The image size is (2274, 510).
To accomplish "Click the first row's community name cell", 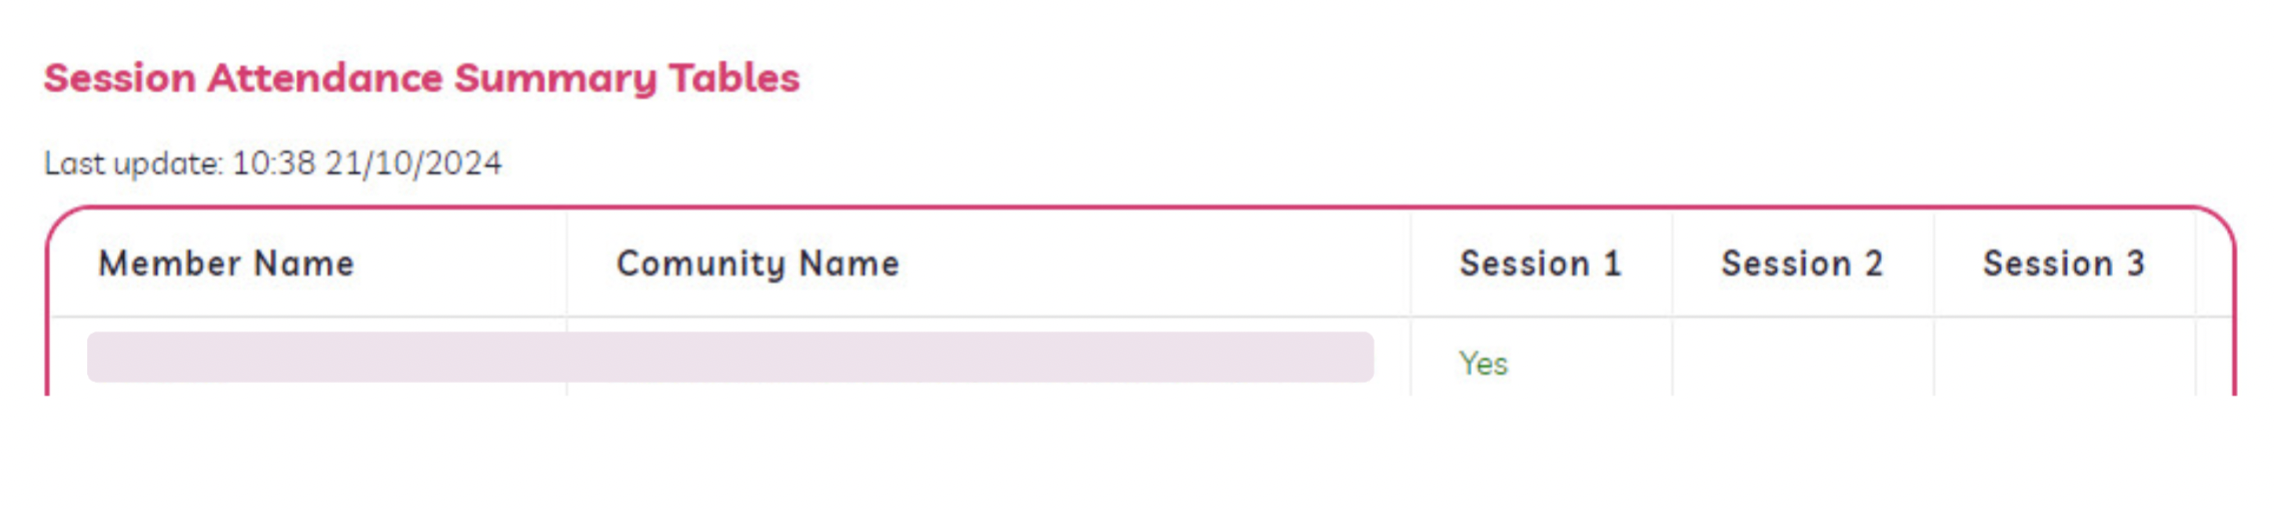I will click(988, 358).
